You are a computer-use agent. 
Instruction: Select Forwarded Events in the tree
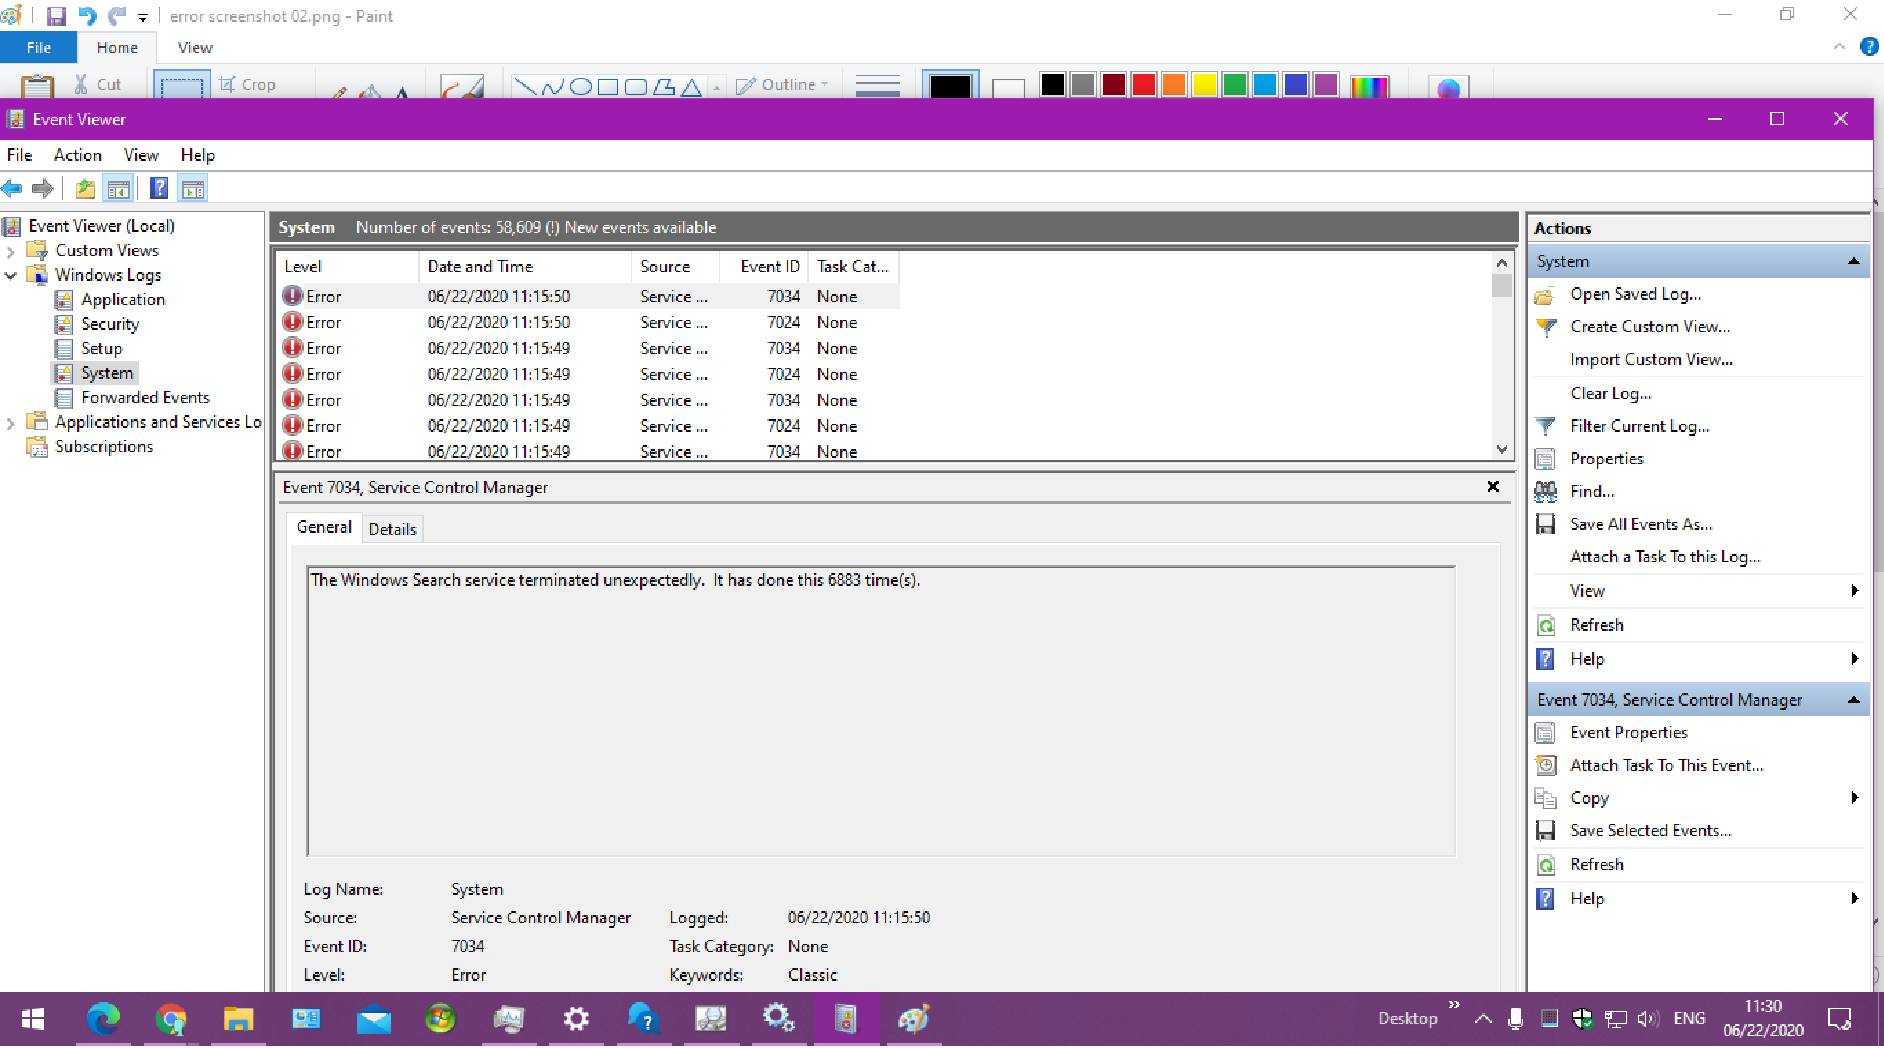click(x=145, y=398)
